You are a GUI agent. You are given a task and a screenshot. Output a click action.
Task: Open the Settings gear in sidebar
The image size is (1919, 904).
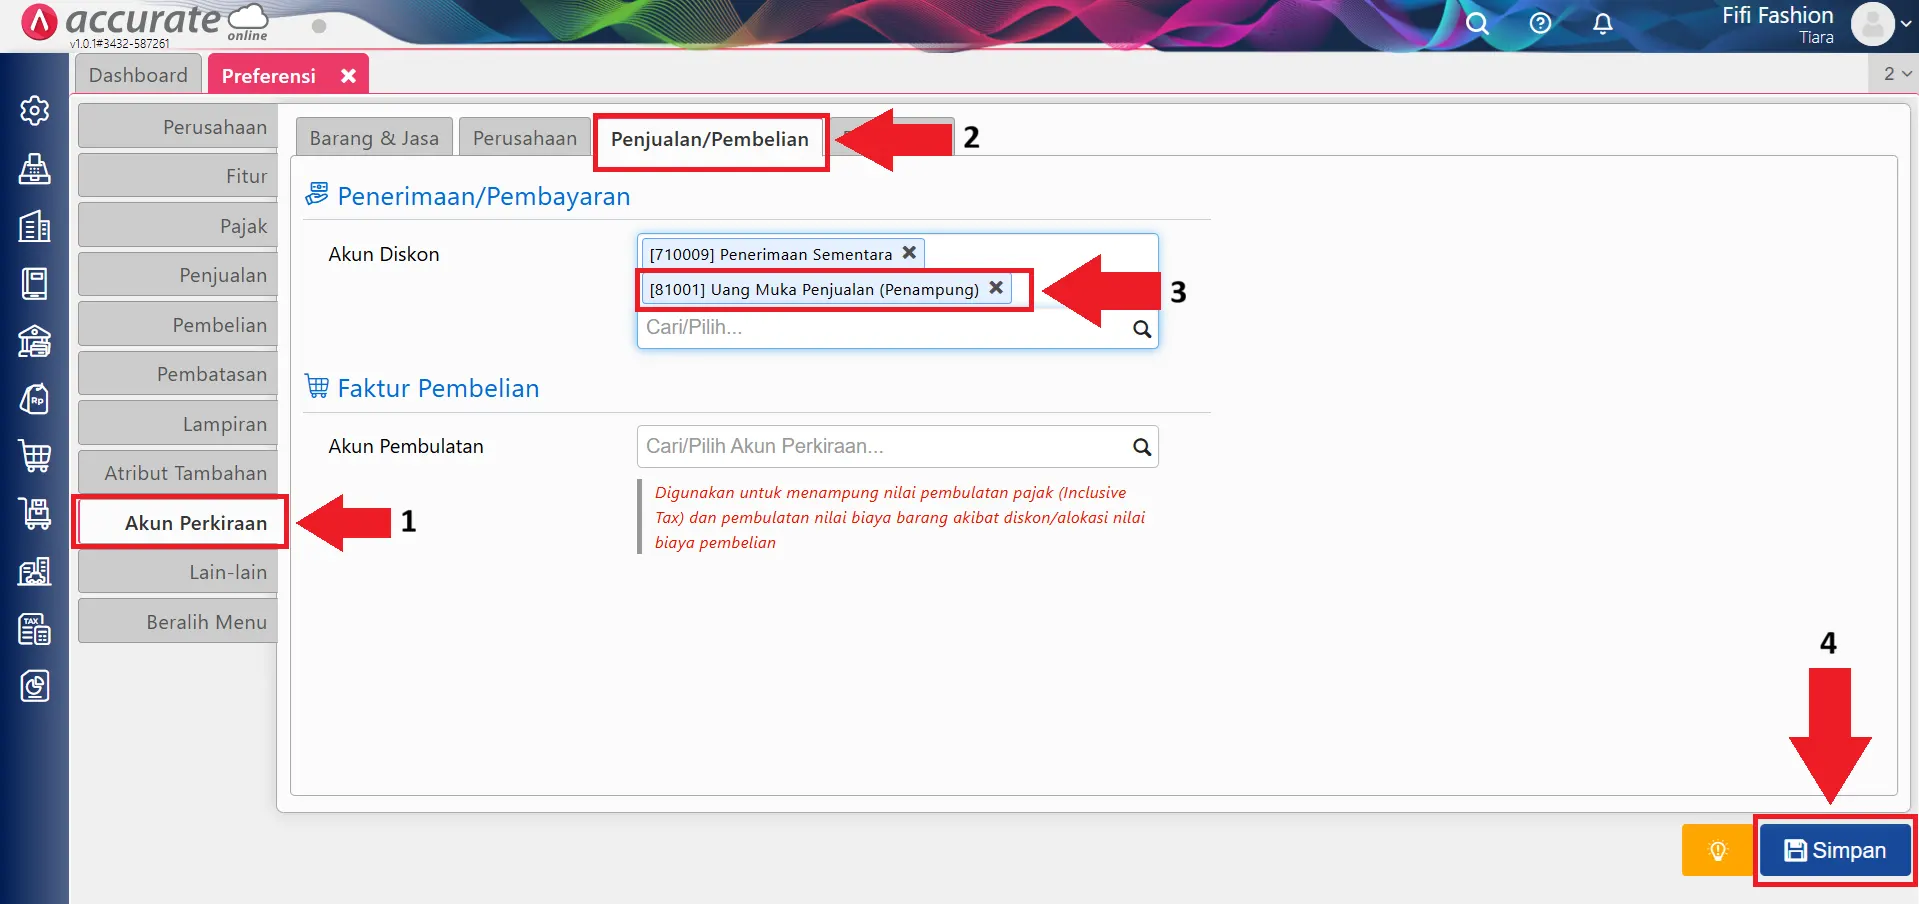pos(35,110)
